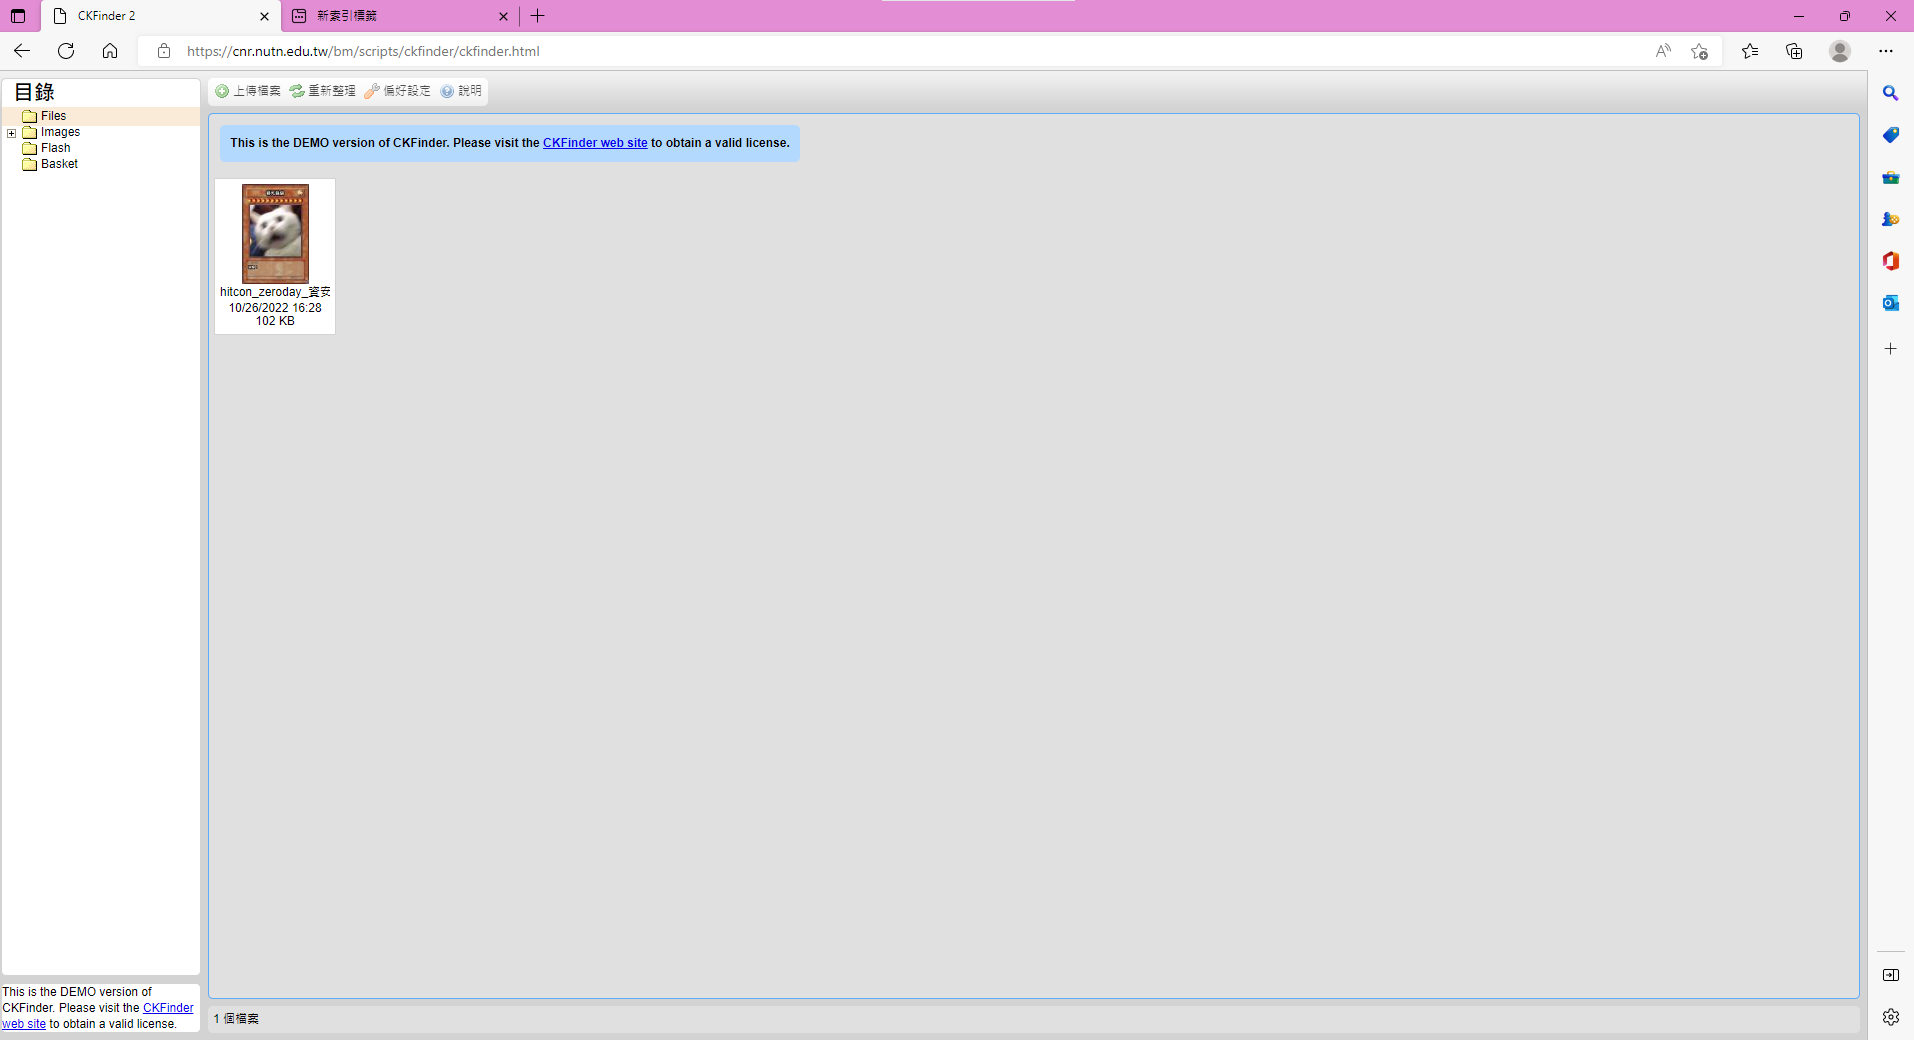Click the file date '10/26/2022 16:28'
The width and height of the screenshot is (1914, 1040).
point(275,308)
